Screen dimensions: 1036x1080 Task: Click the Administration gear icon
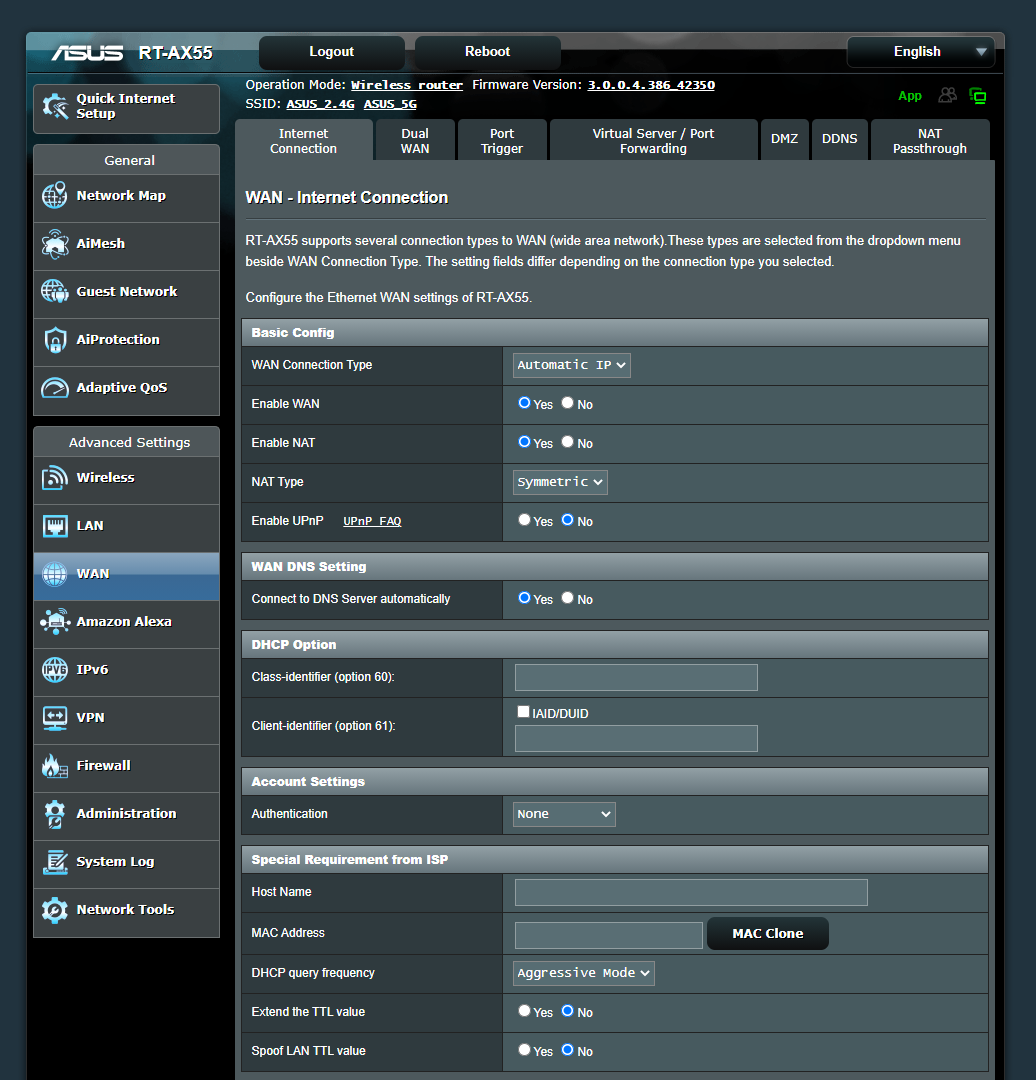tap(54, 813)
